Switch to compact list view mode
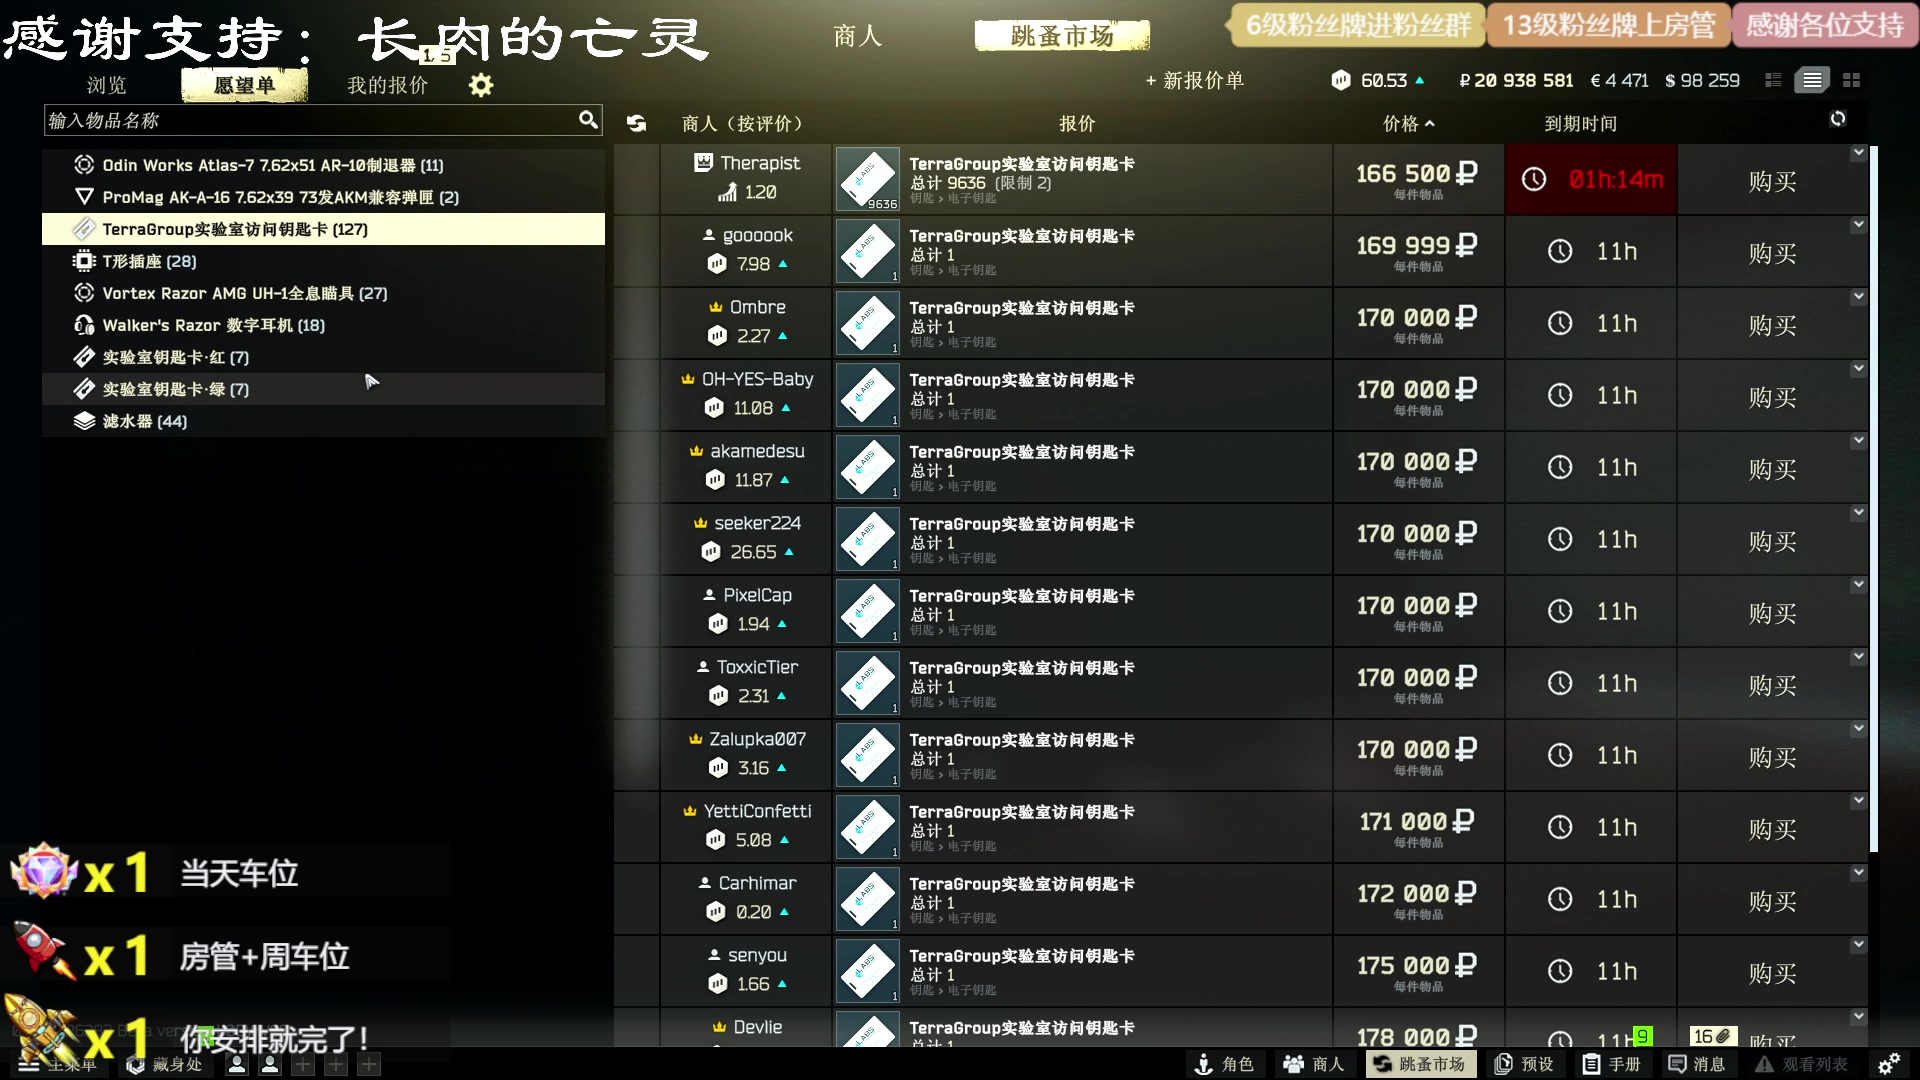 (x=1773, y=80)
